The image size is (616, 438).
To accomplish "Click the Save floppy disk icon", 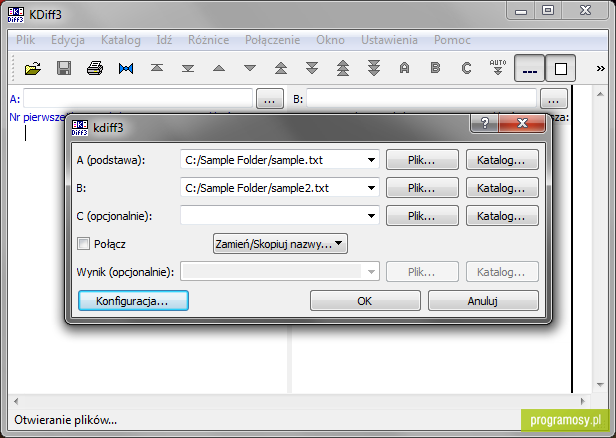I will [x=64, y=68].
